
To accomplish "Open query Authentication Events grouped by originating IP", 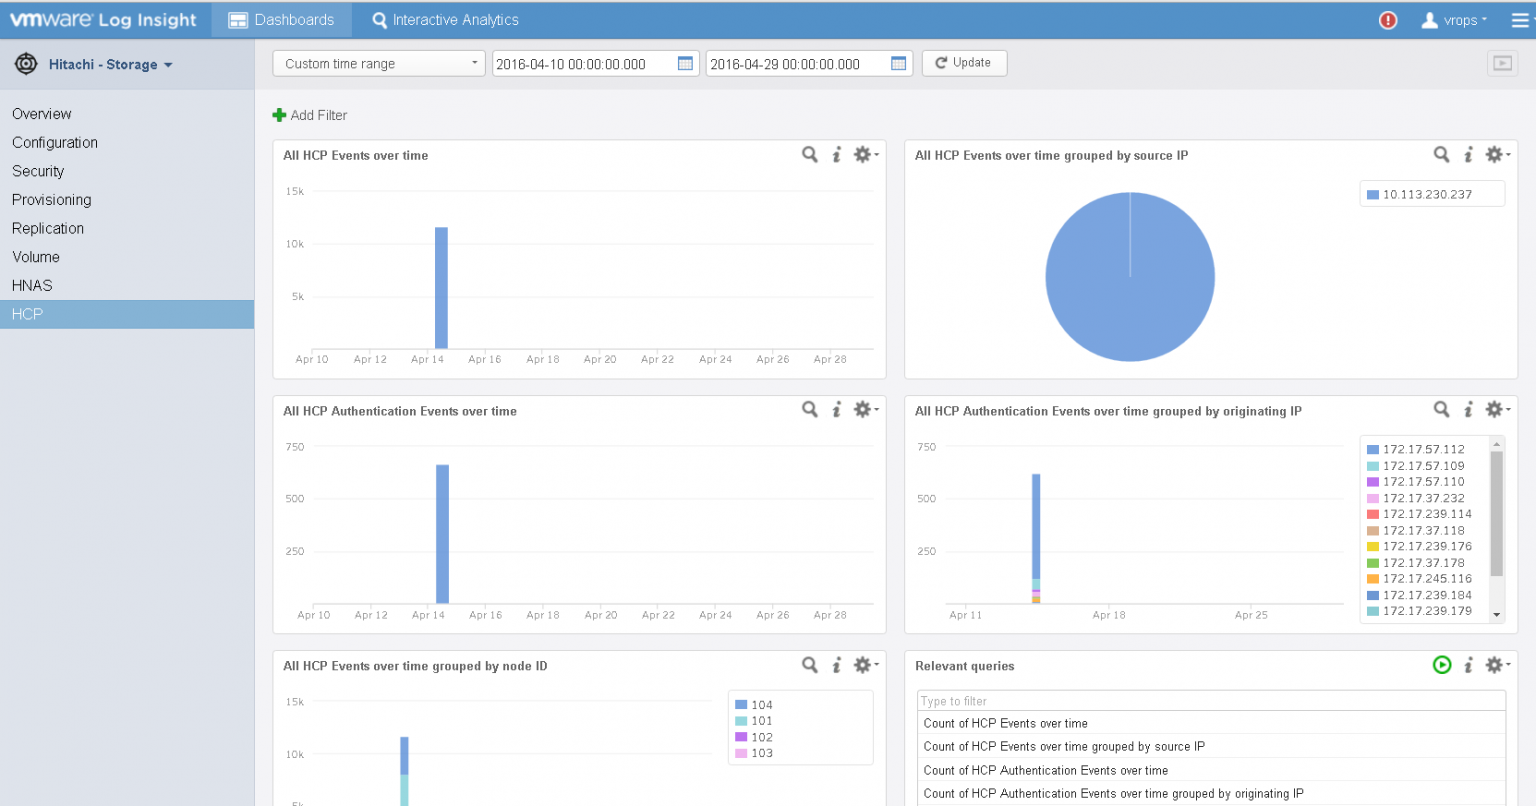I will 1211,793.
